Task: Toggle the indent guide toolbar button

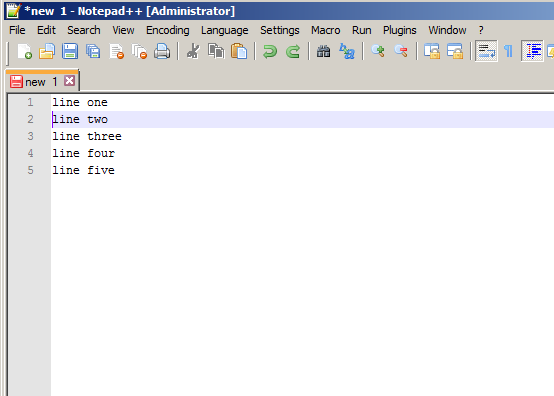Action: (x=532, y=51)
